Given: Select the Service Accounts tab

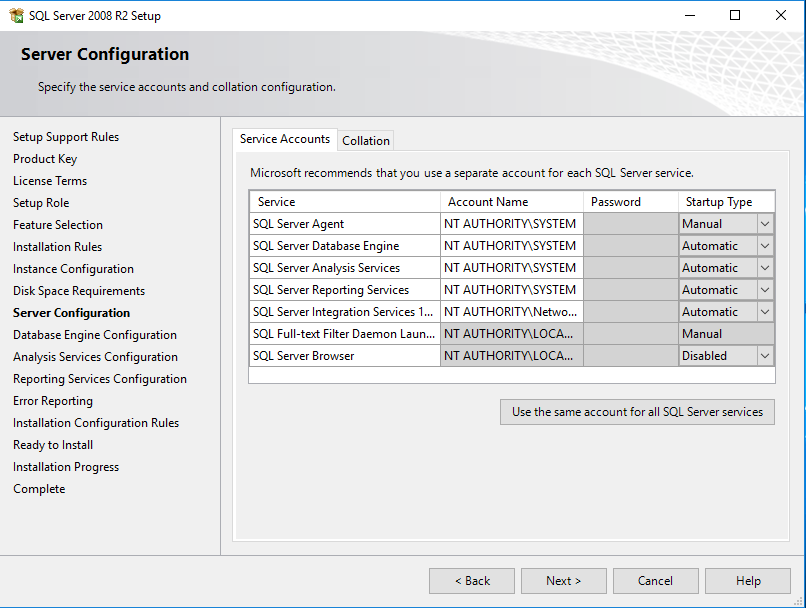Looking at the screenshot, I should (x=285, y=139).
